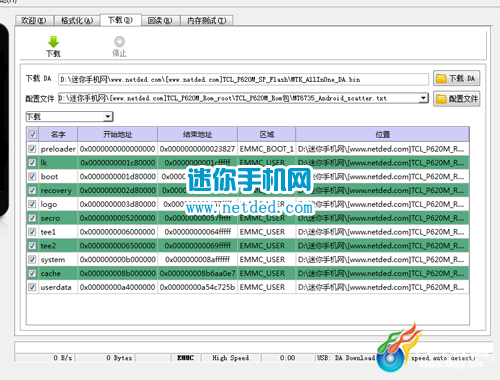The height and width of the screenshot is (380, 500).
Task: Click end address 0x0000000000023827
Action: tap(197, 149)
